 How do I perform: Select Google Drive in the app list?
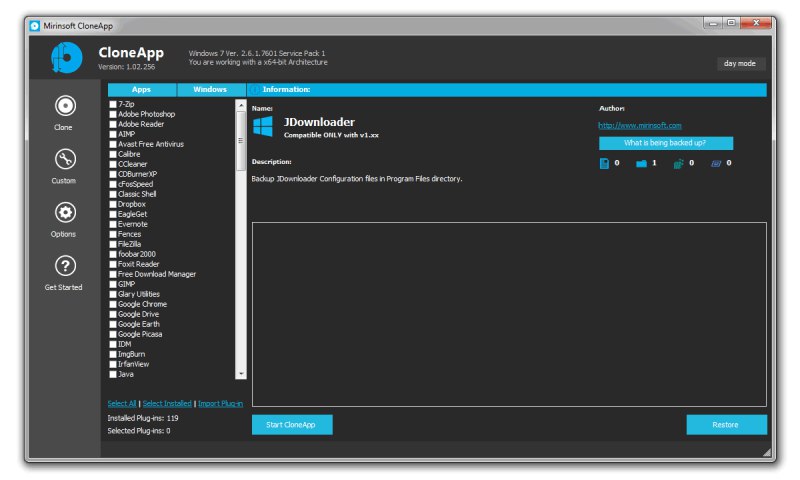point(139,314)
